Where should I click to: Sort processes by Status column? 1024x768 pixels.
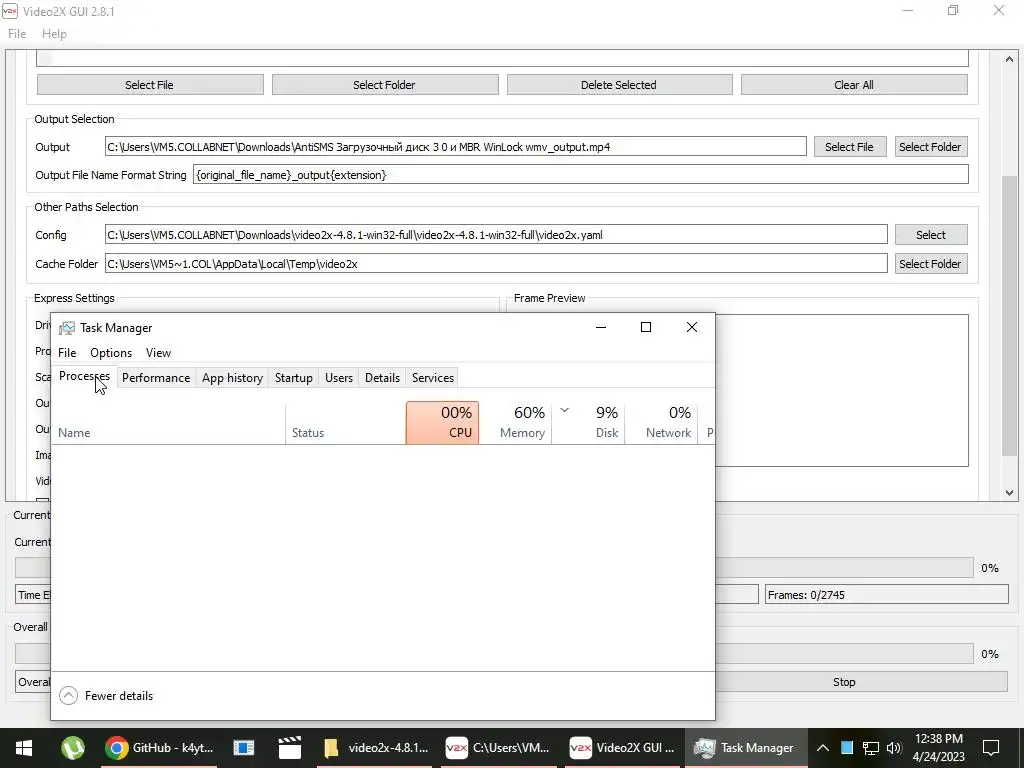345,424
